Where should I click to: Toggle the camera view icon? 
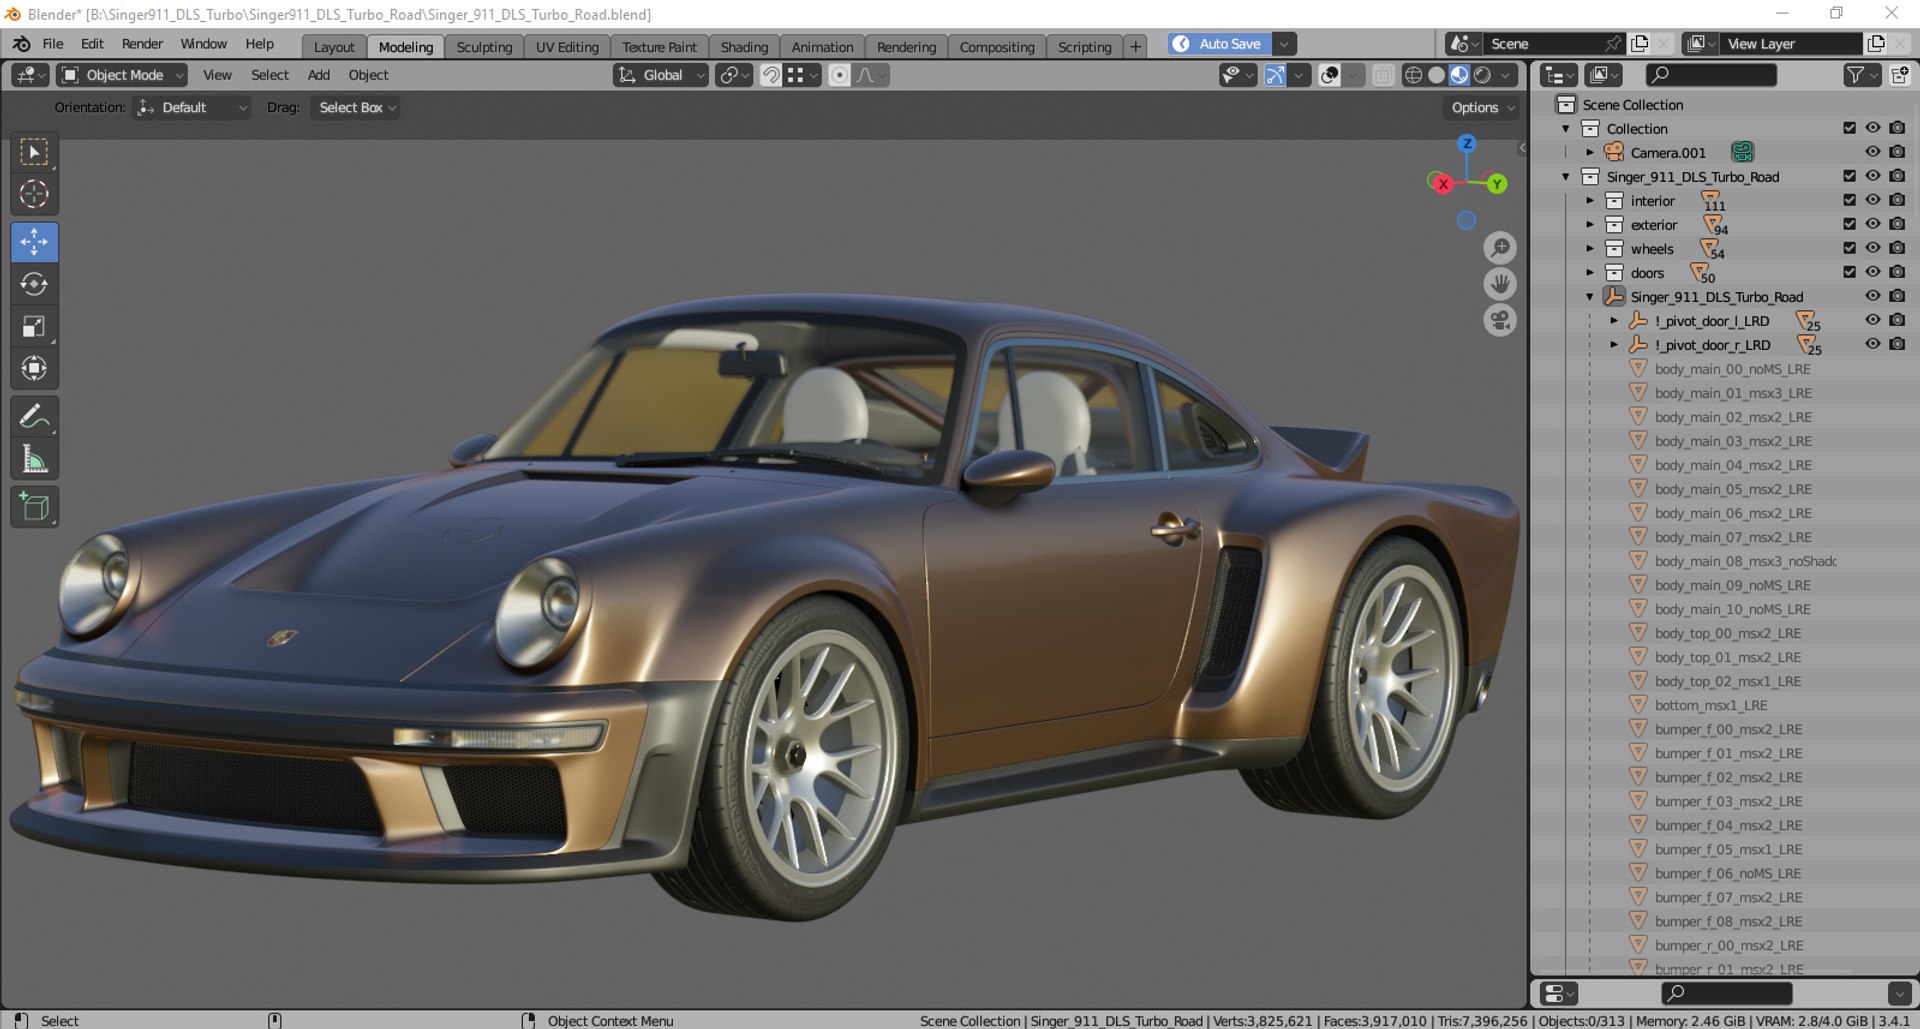click(x=1500, y=320)
